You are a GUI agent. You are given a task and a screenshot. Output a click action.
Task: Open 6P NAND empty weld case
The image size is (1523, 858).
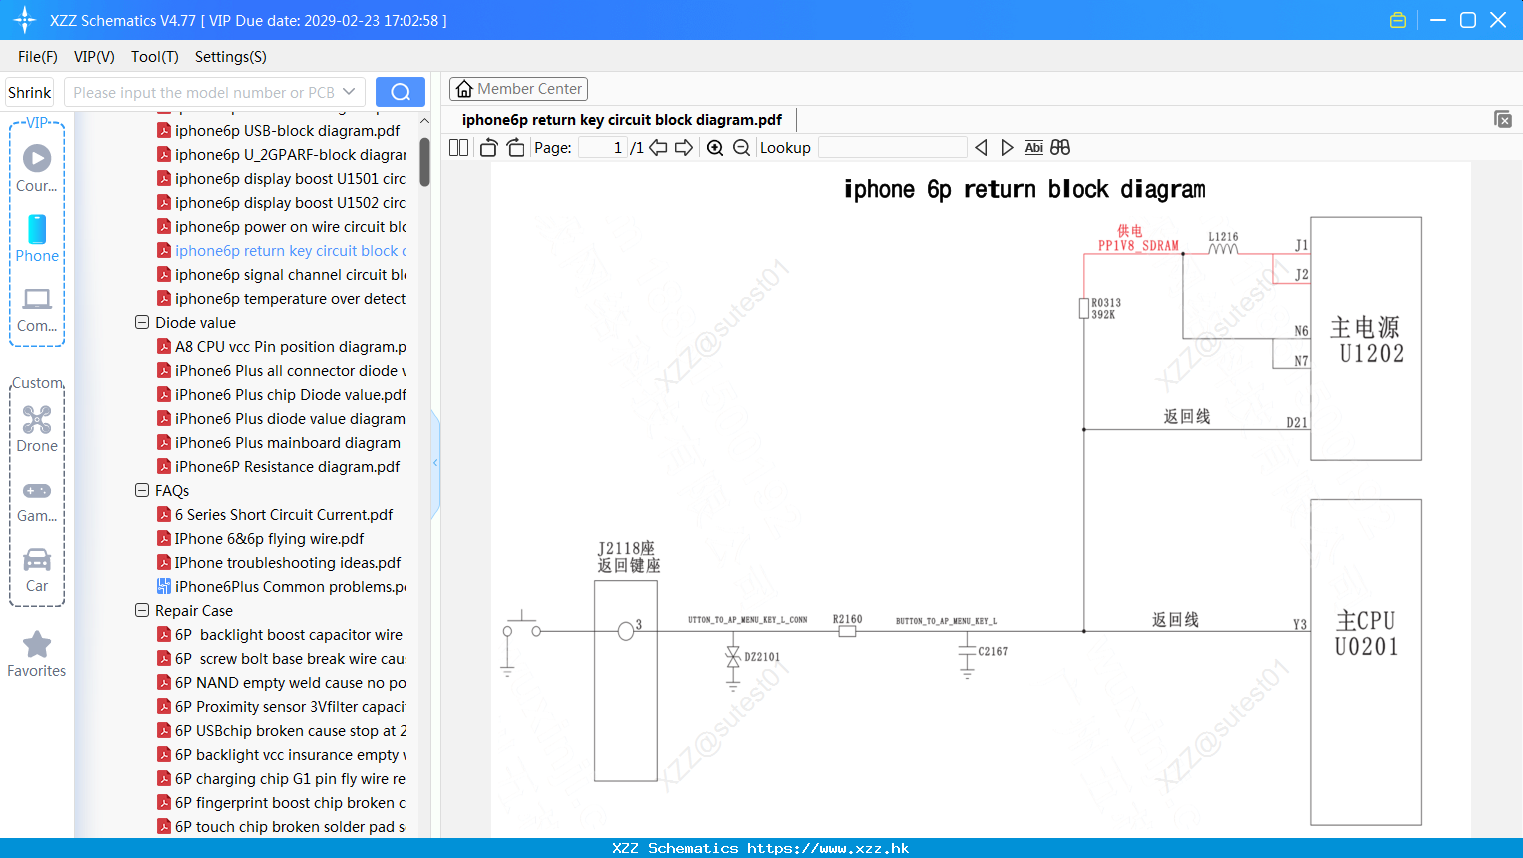tap(282, 683)
